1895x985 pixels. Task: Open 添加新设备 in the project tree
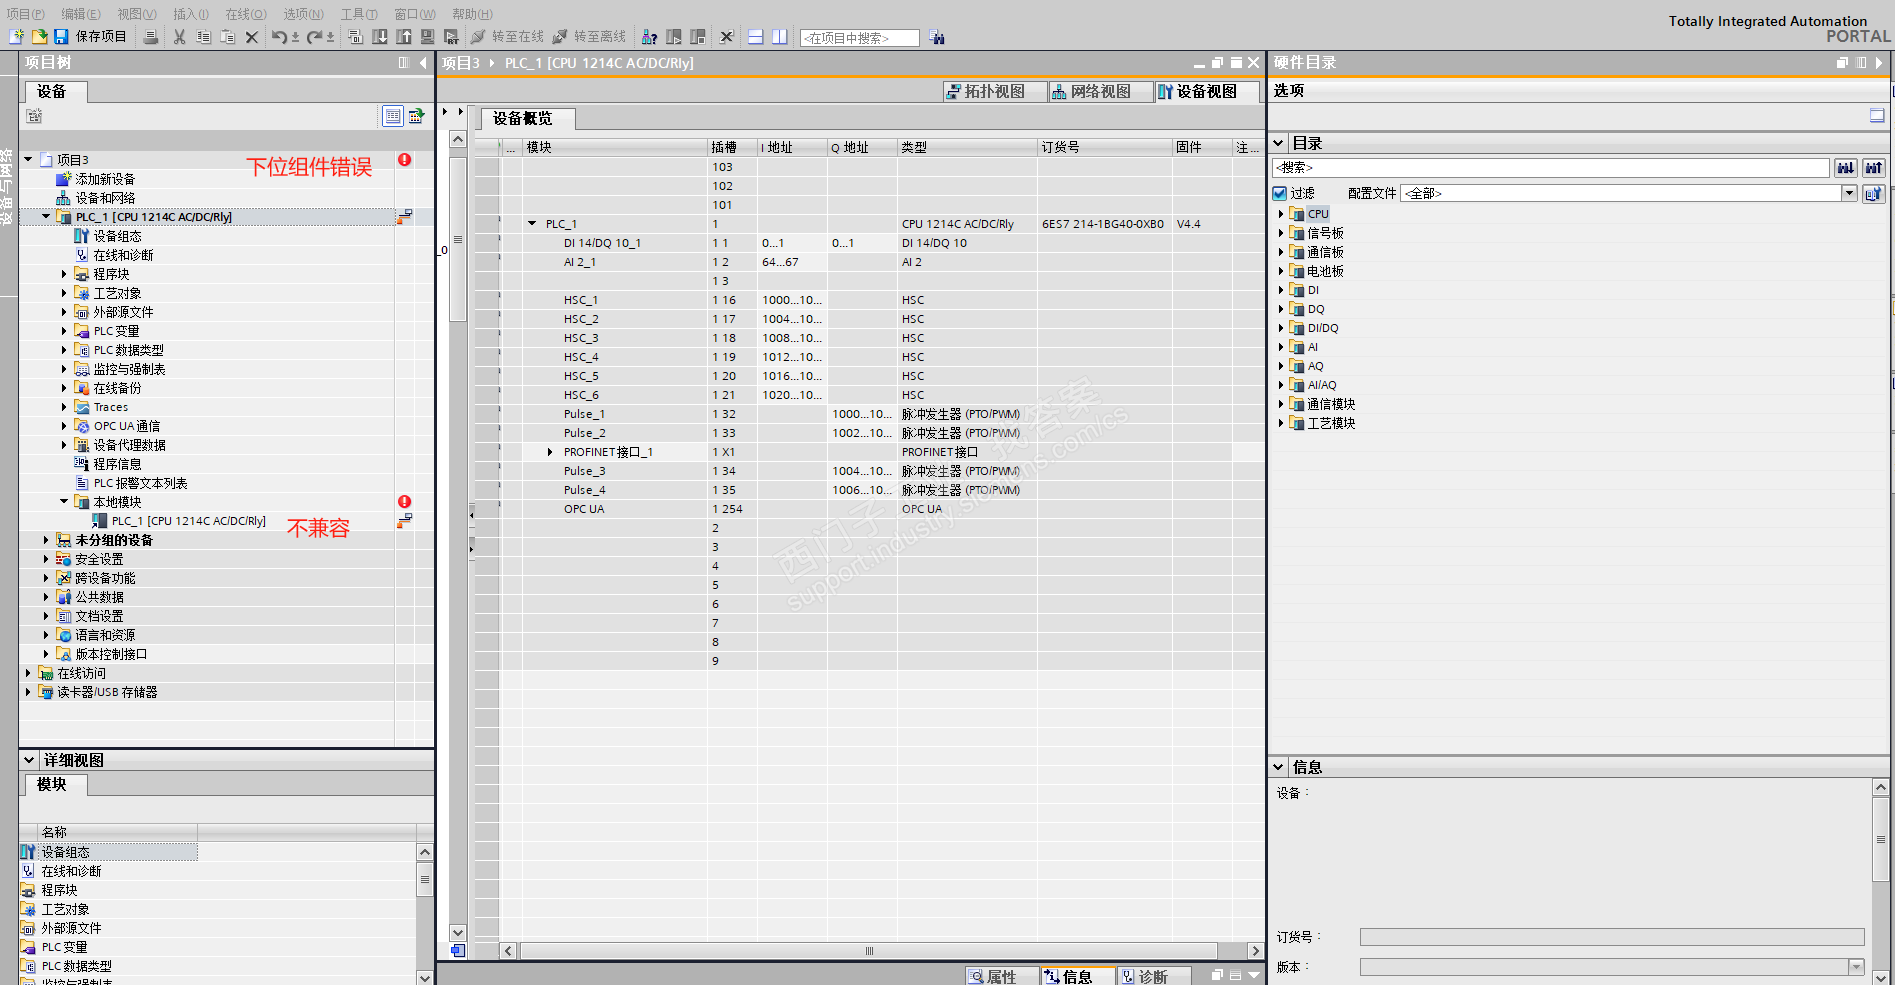pyautogui.click(x=105, y=179)
